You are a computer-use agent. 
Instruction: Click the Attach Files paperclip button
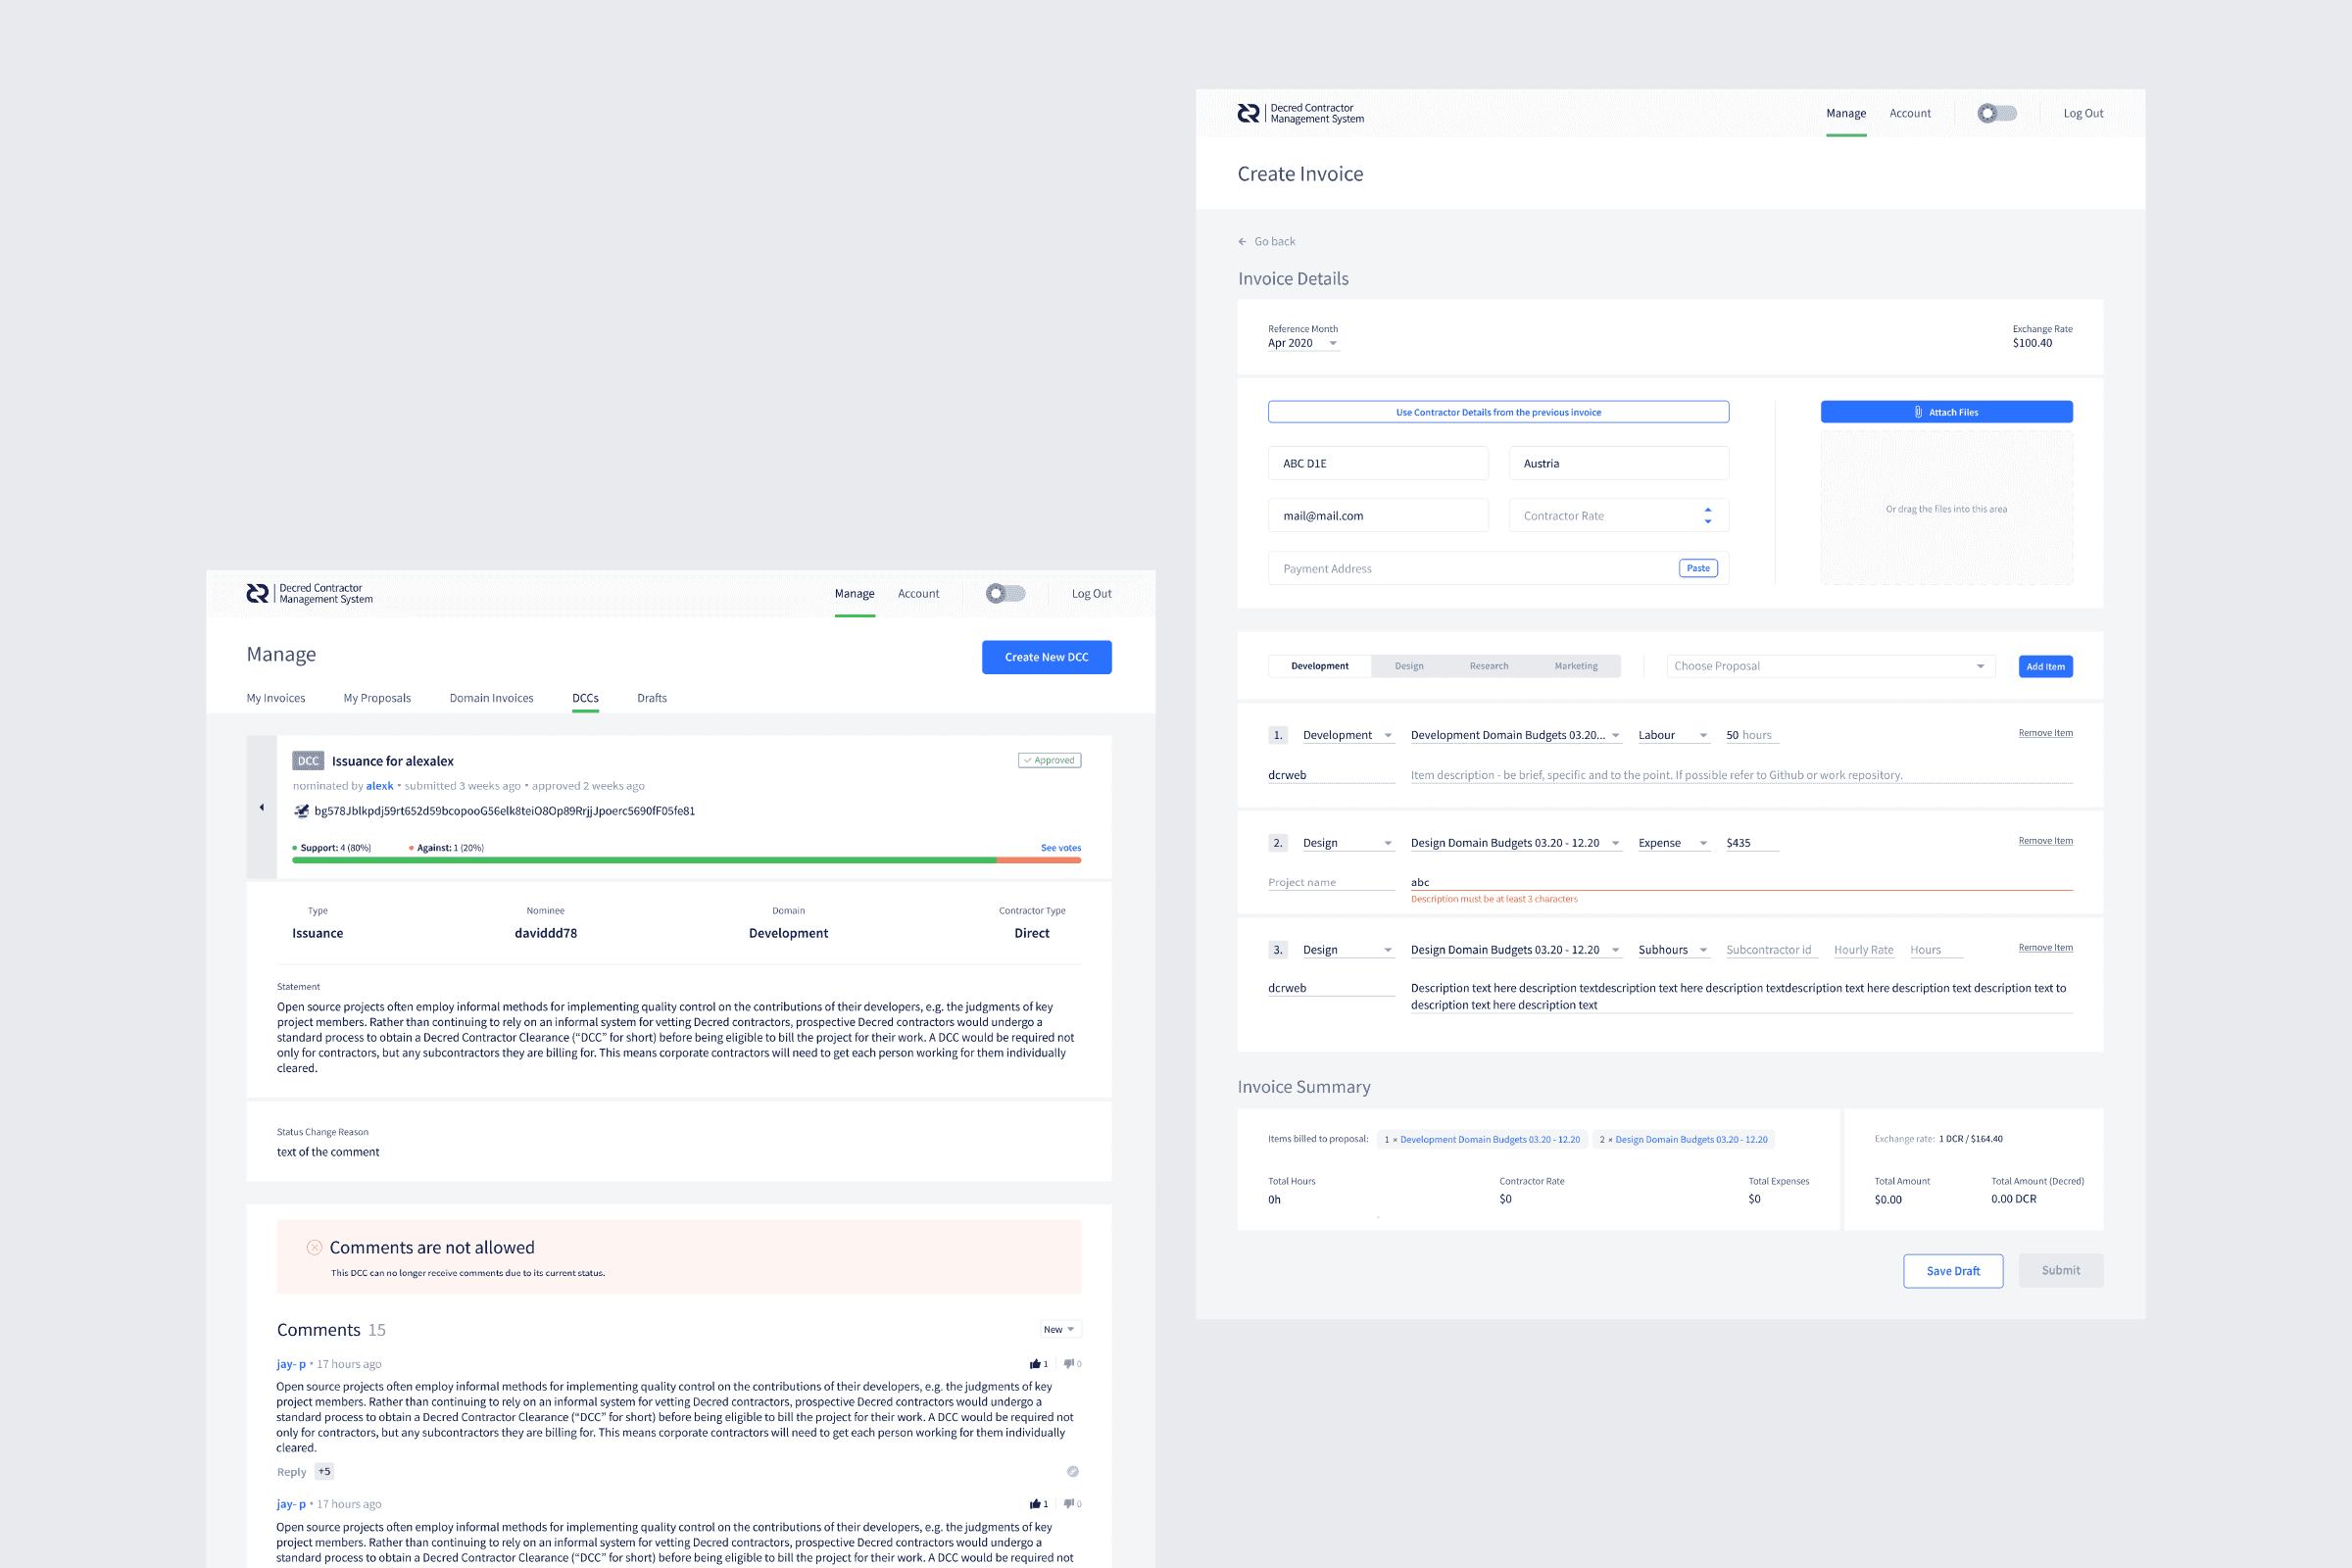click(1945, 412)
